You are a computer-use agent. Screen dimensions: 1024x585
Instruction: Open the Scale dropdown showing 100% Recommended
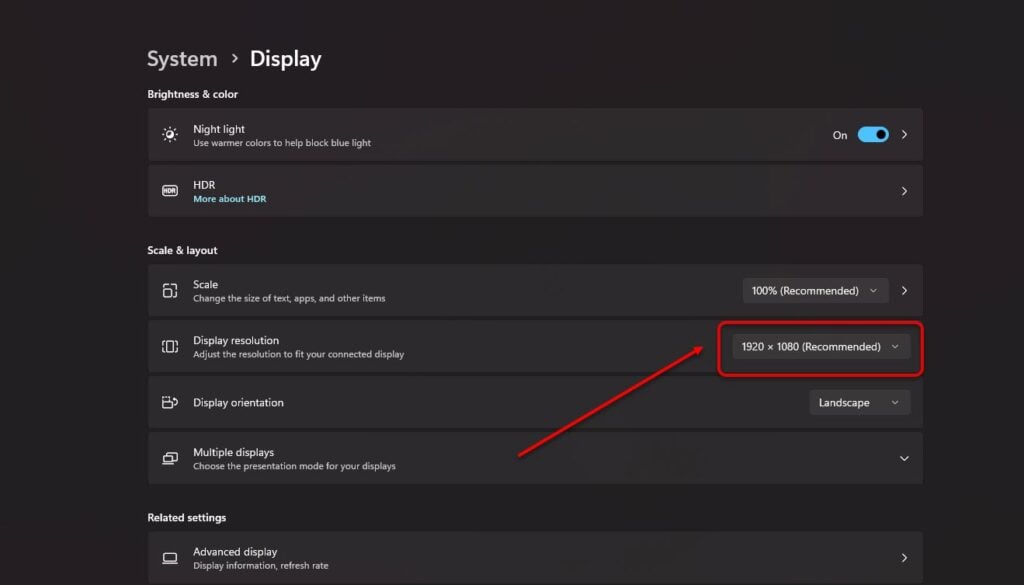click(815, 290)
